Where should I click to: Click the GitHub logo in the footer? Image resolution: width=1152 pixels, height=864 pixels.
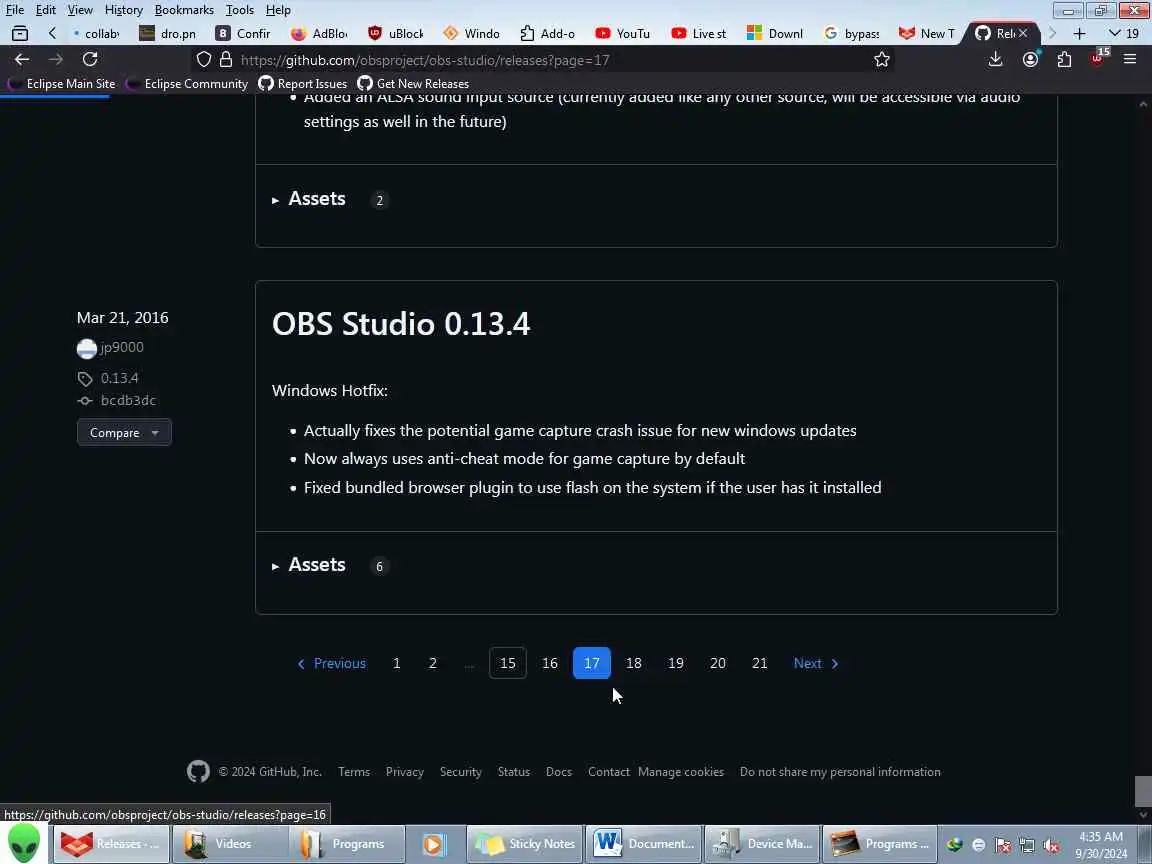(x=198, y=771)
